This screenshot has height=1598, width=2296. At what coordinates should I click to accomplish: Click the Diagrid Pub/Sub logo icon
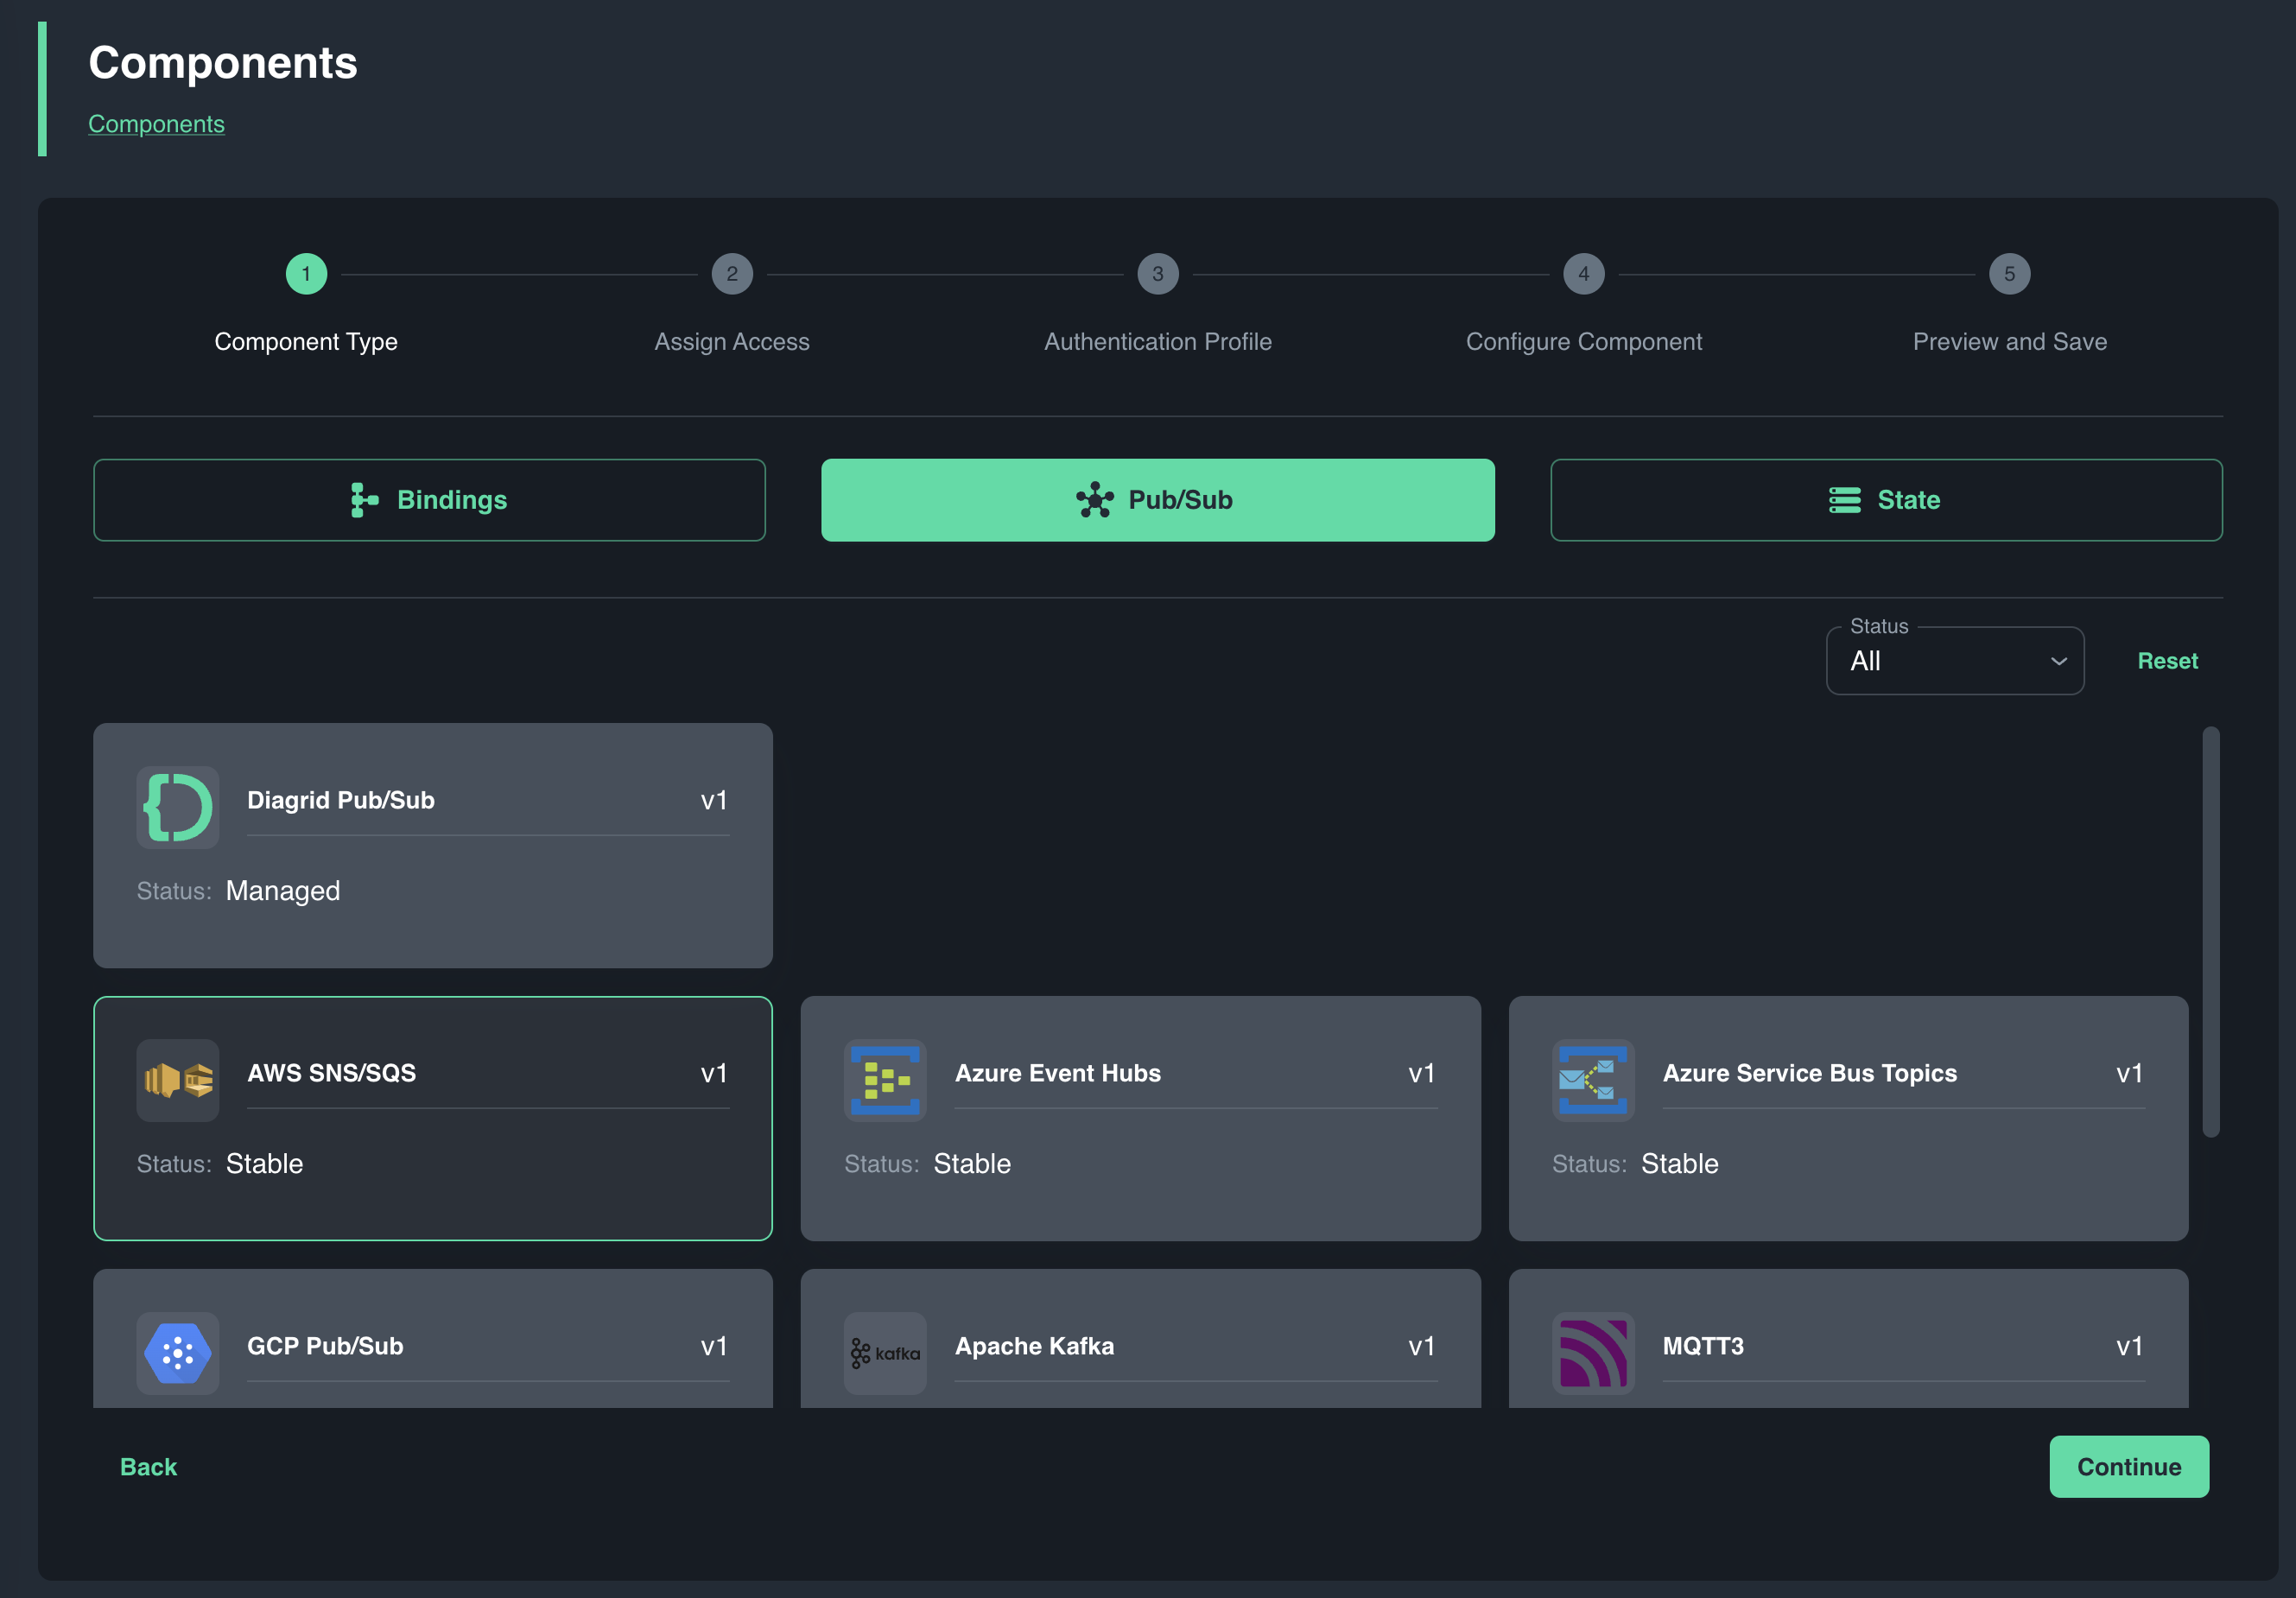[178, 807]
